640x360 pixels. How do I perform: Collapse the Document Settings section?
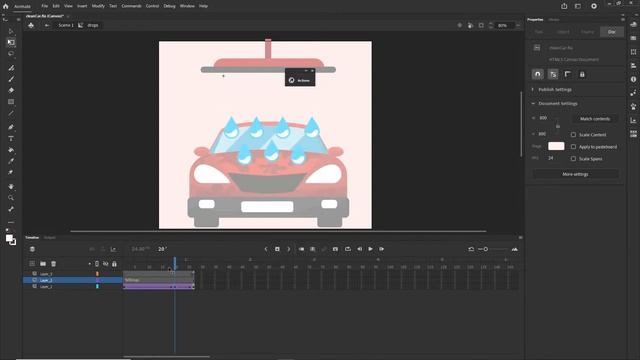point(533,104)
